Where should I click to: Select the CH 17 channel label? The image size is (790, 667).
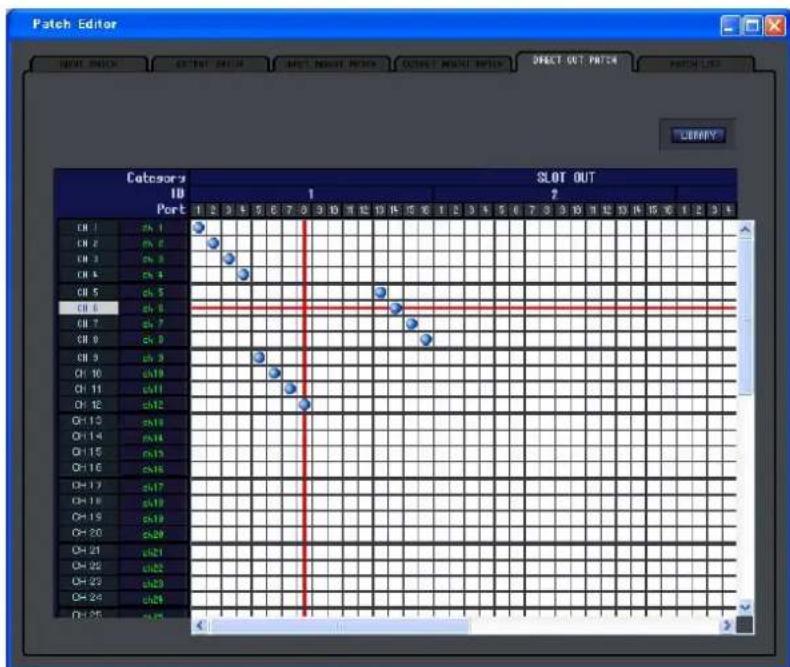pyautogui.click(x=89, y=486)
